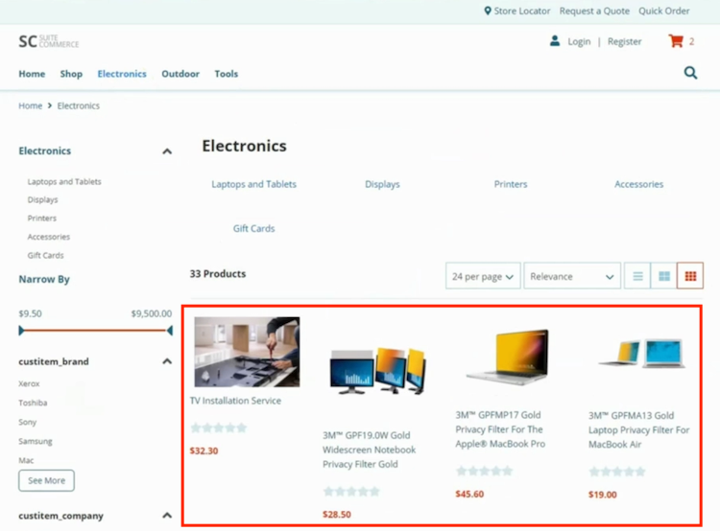
Task: Click the $28.50 price
Action: coord(337,514)
